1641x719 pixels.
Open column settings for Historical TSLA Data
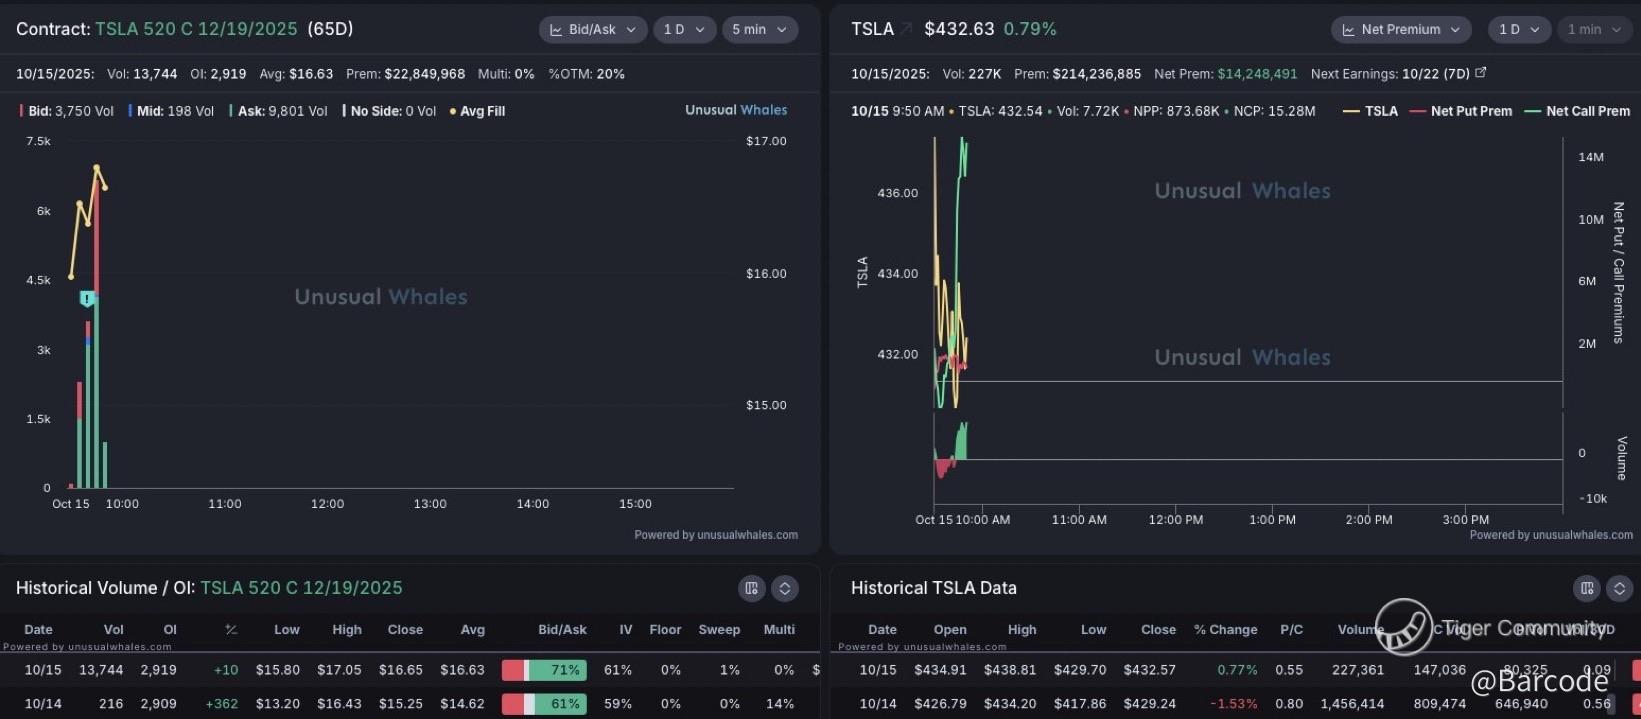click(x=1587, y=588)
